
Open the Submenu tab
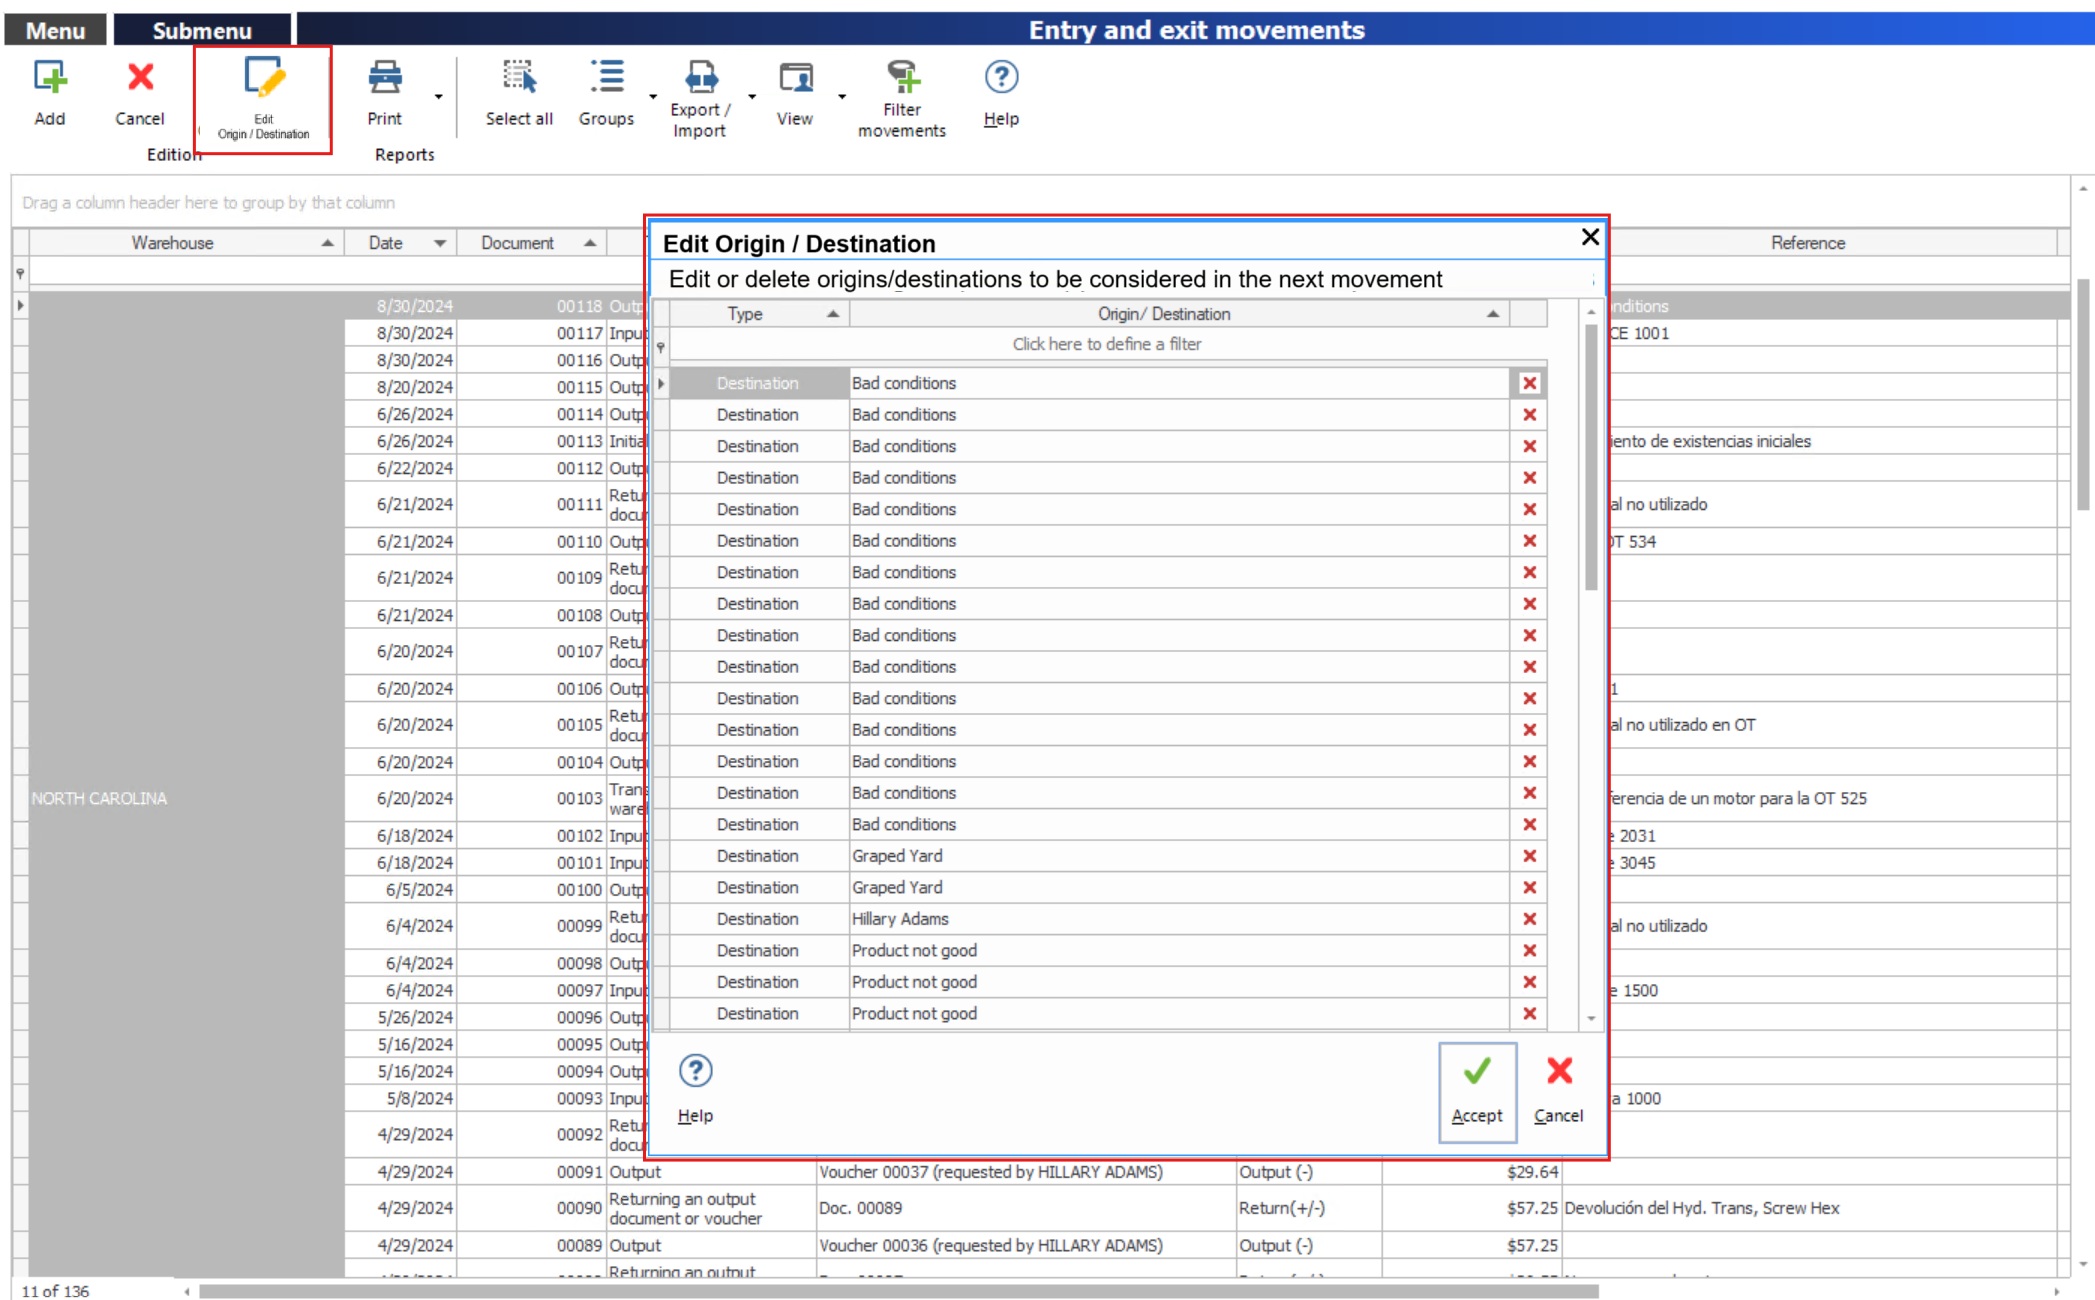(x=202, y=30)
